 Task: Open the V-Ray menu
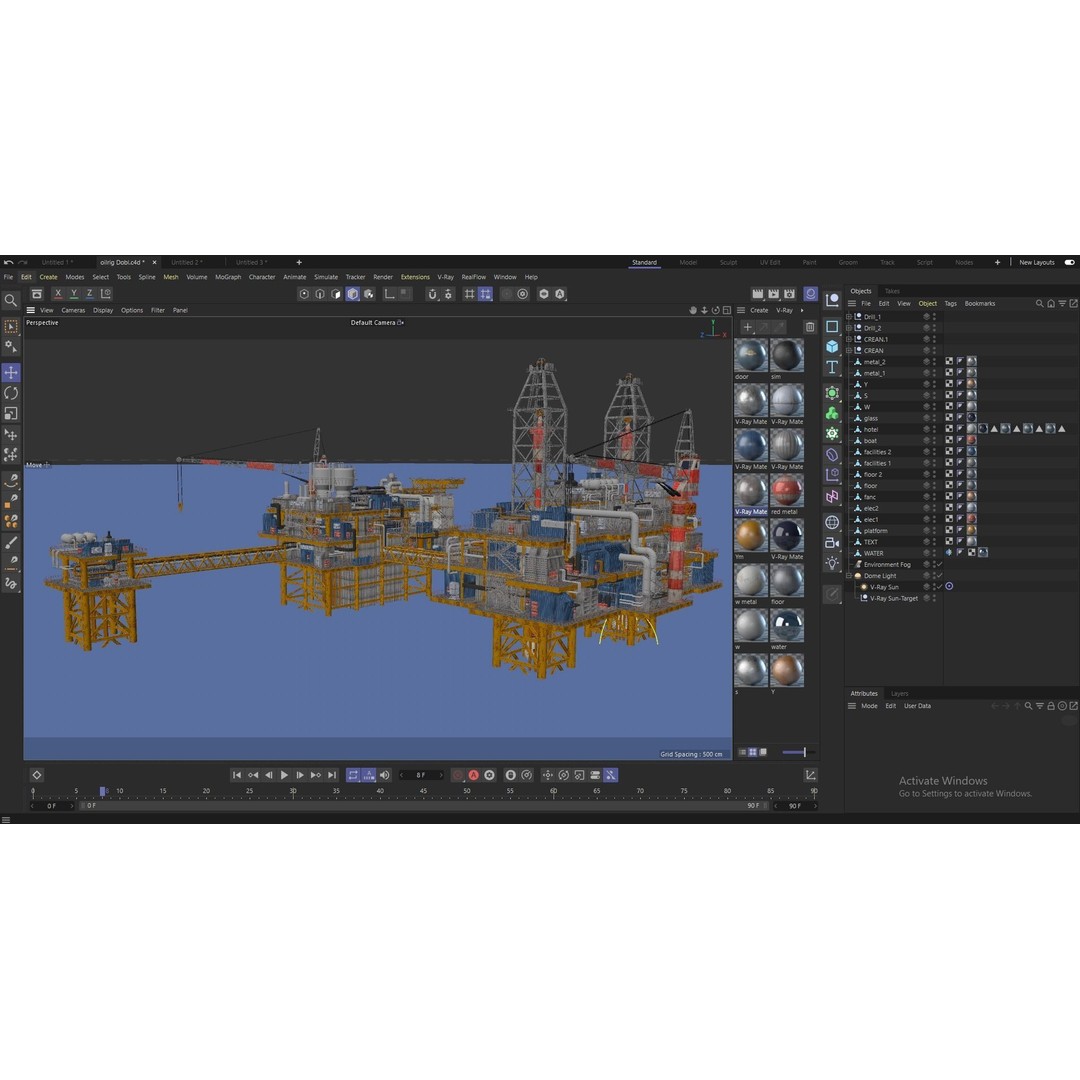pos(446,277)
